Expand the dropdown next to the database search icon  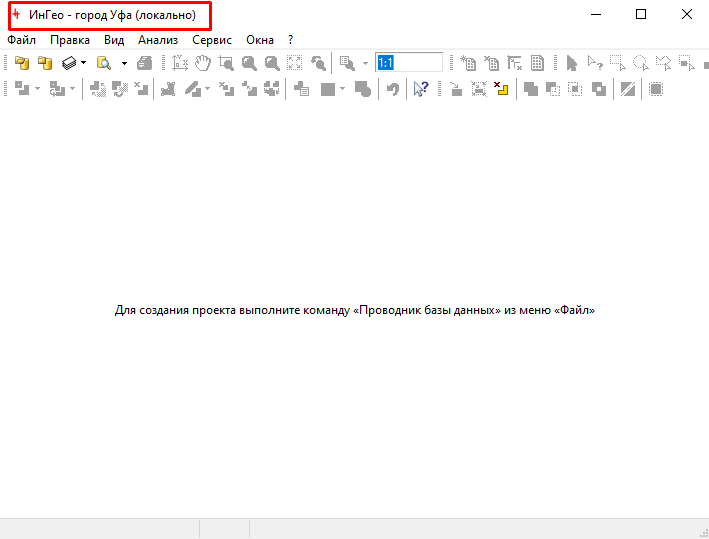124,63
